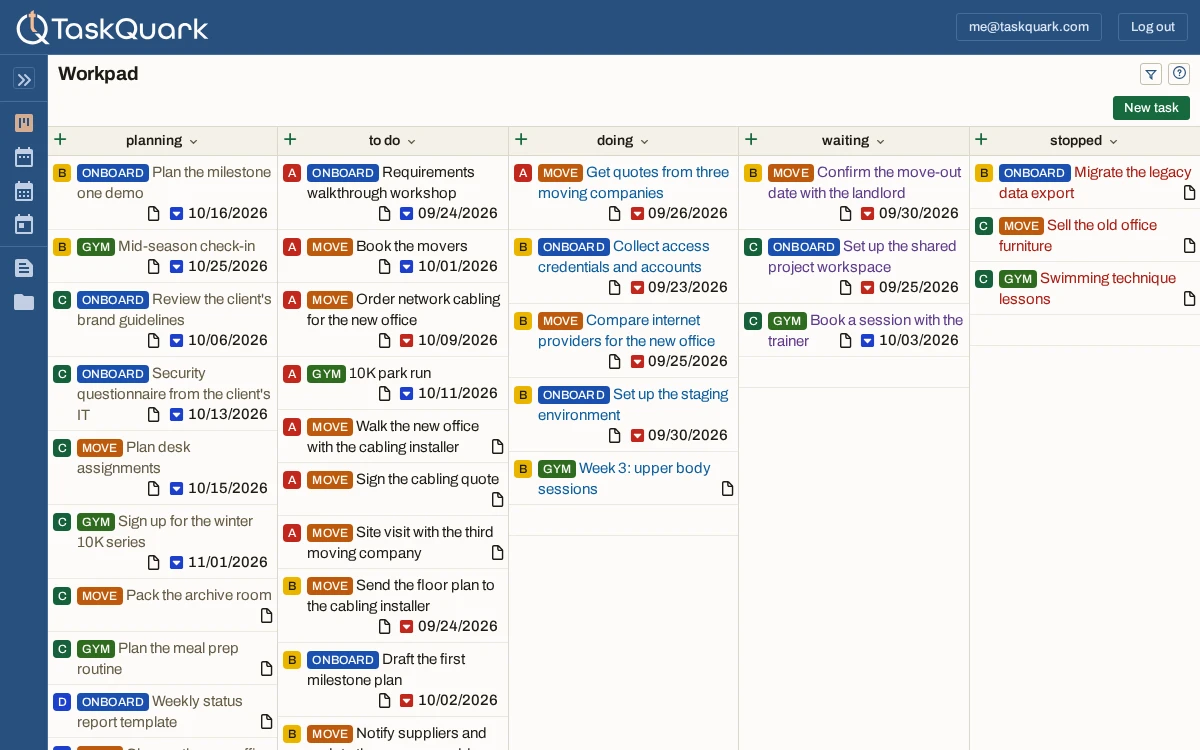Open red date arrow beside 09/26/2026
The image size is (1200, 750).
[638, 214]
